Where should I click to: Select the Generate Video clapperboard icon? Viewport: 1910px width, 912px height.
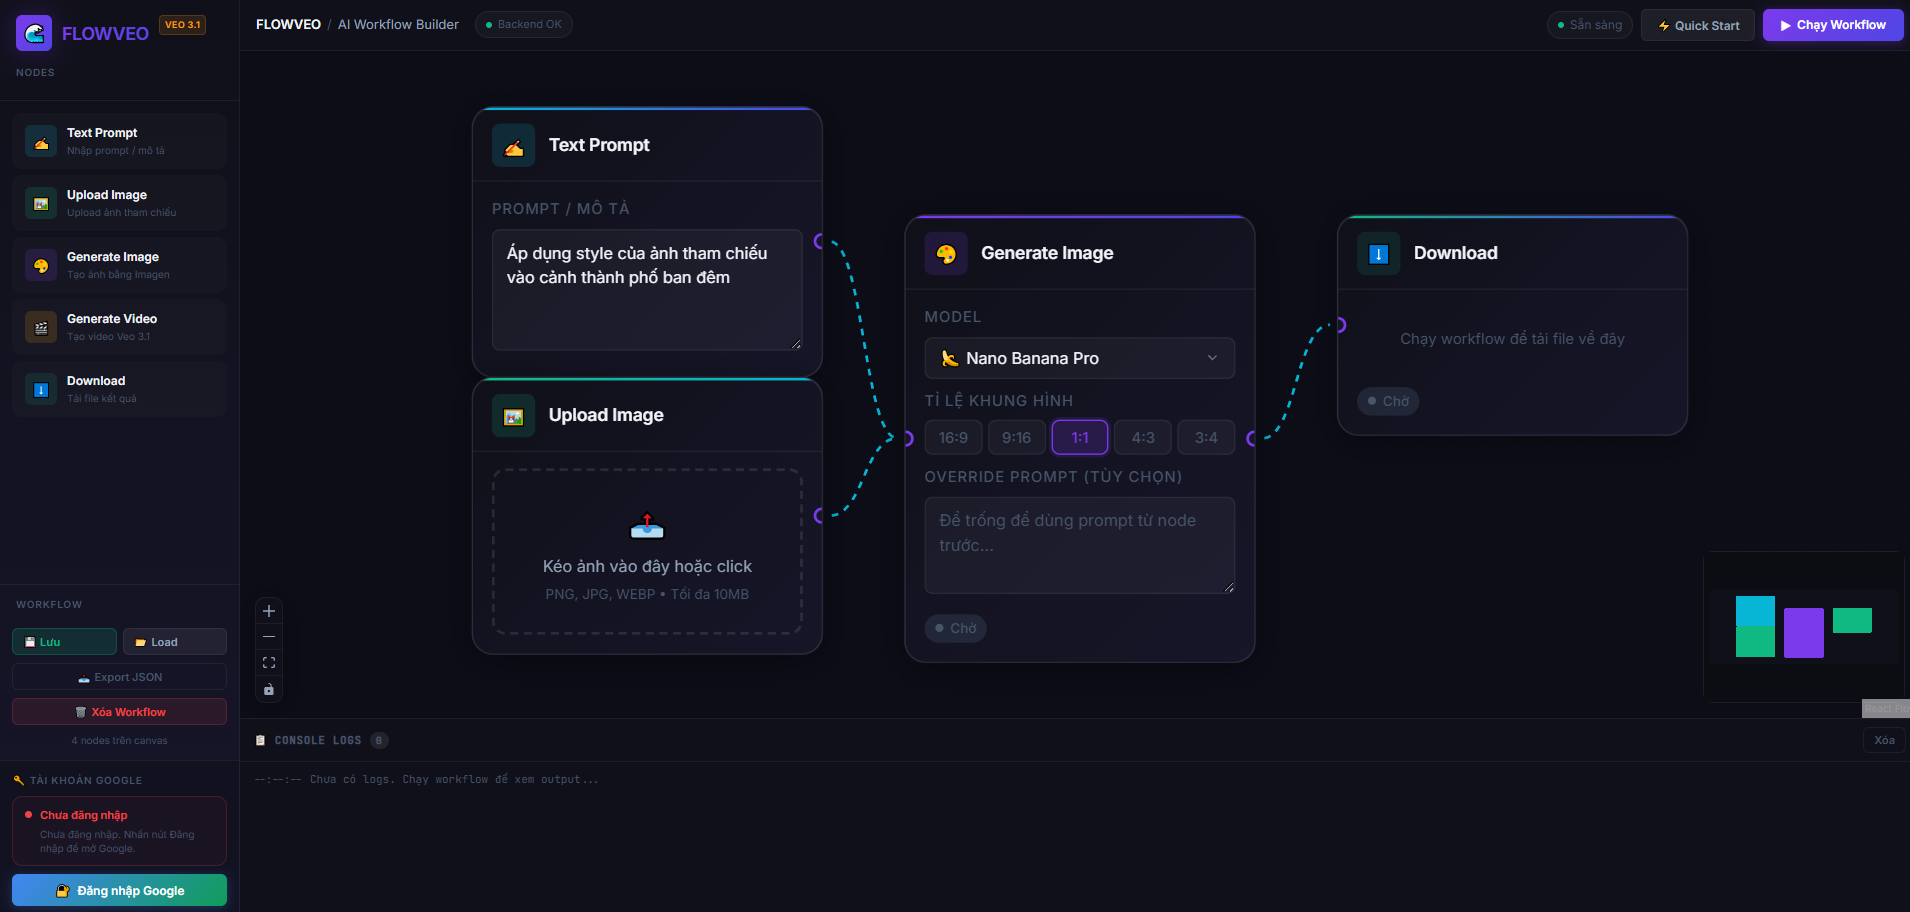pos(40,327)
